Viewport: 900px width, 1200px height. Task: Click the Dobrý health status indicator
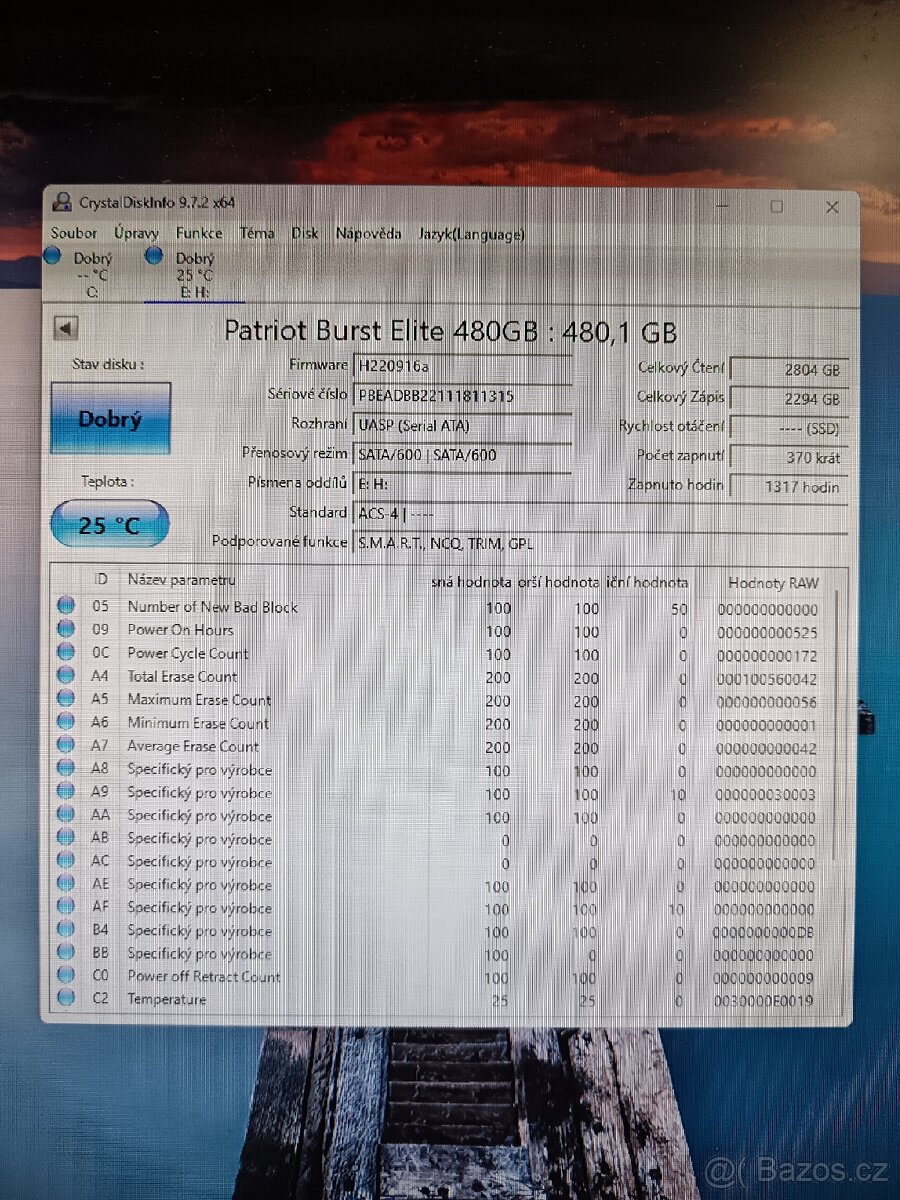(110, 419)
